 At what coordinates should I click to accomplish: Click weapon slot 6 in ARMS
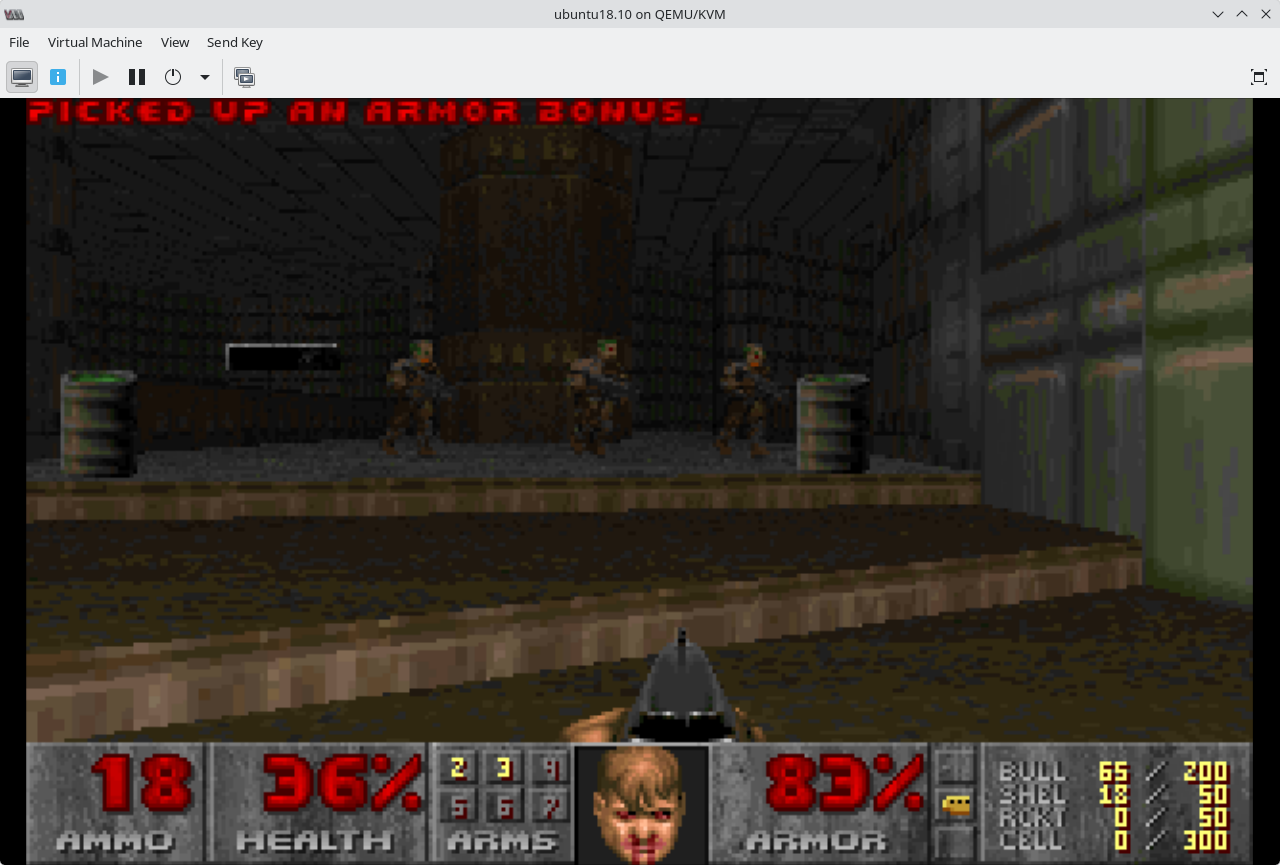click(x=503, y=806)
